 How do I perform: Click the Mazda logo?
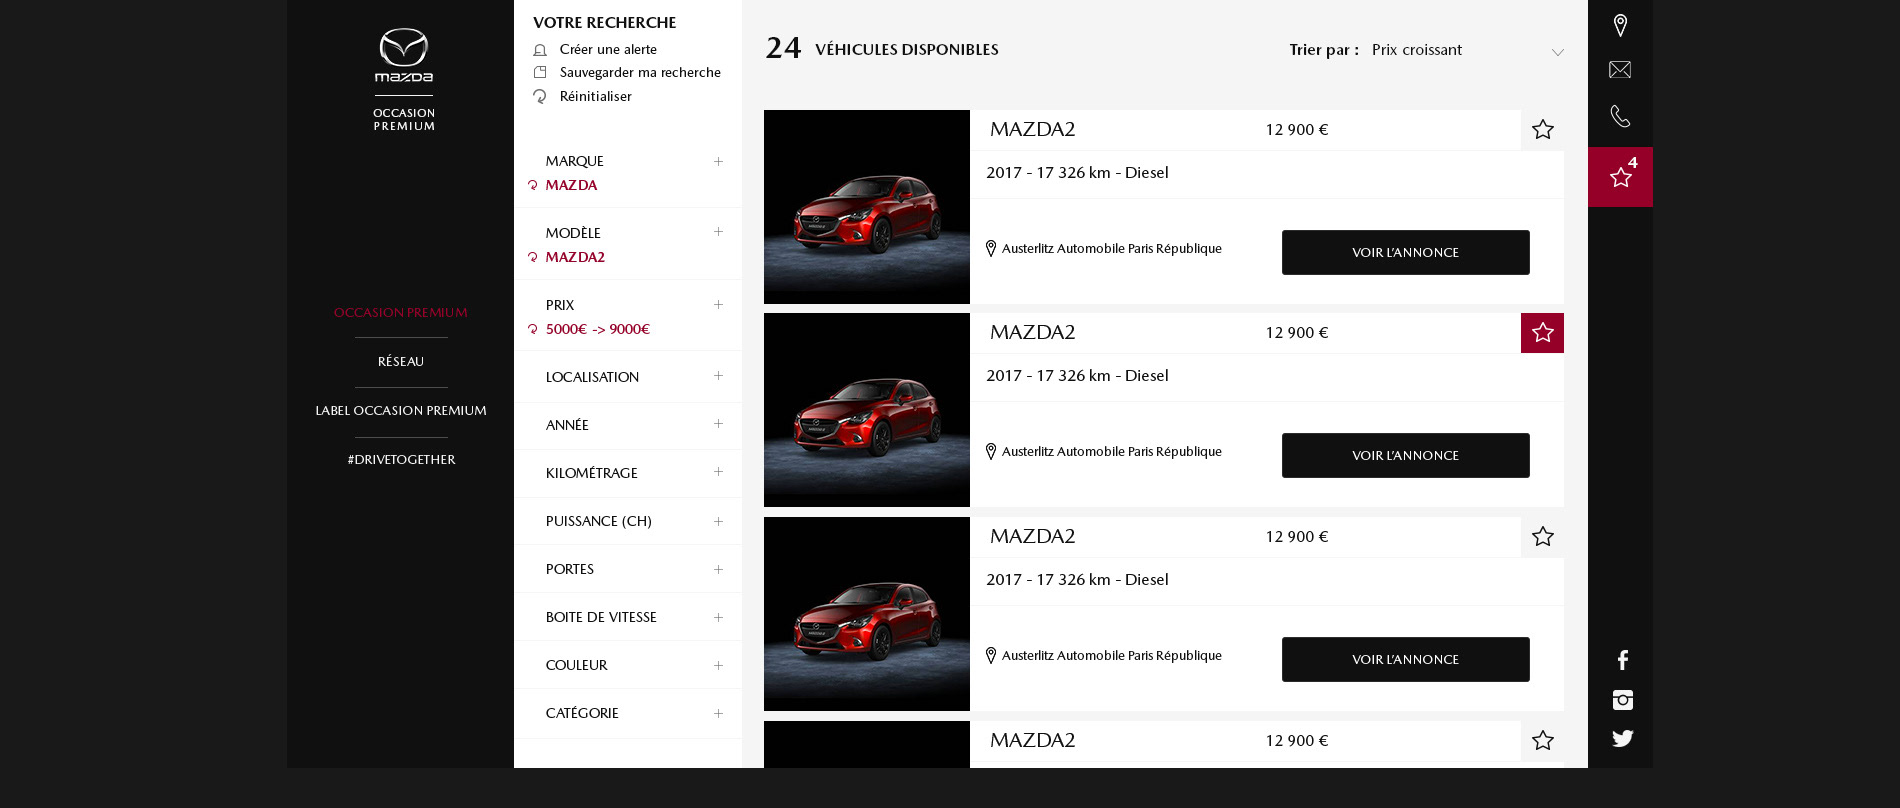pos(404,55)
